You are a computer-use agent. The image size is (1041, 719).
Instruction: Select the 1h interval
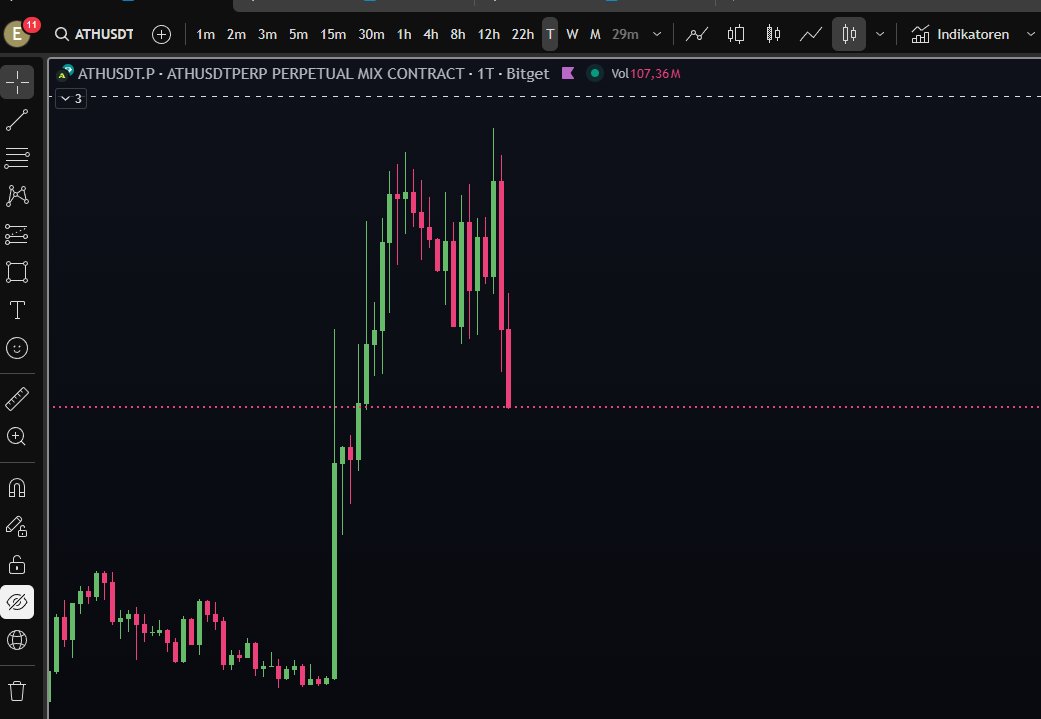[404, 34]
